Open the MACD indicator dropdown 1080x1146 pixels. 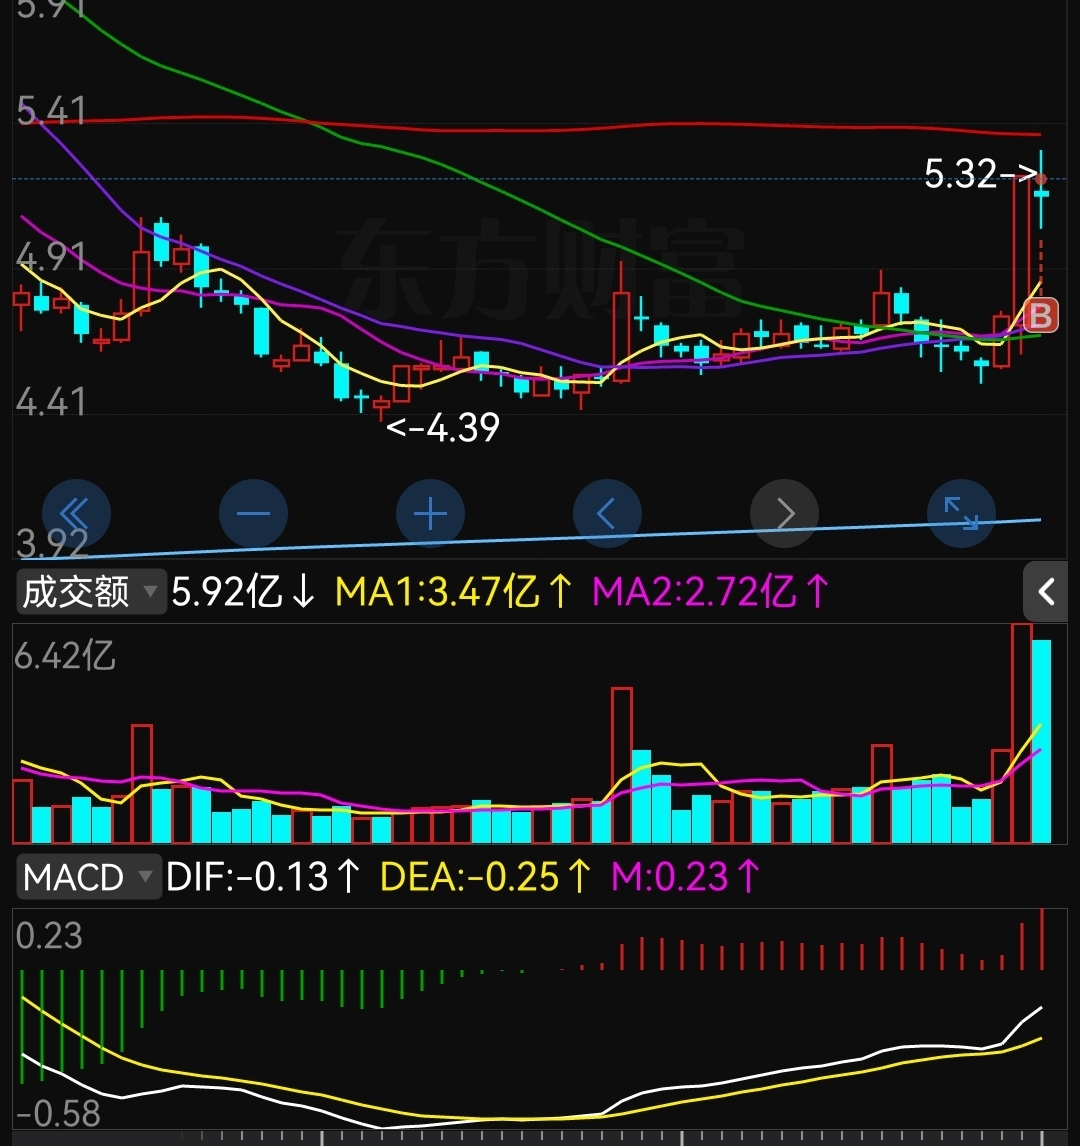(88, 876)
